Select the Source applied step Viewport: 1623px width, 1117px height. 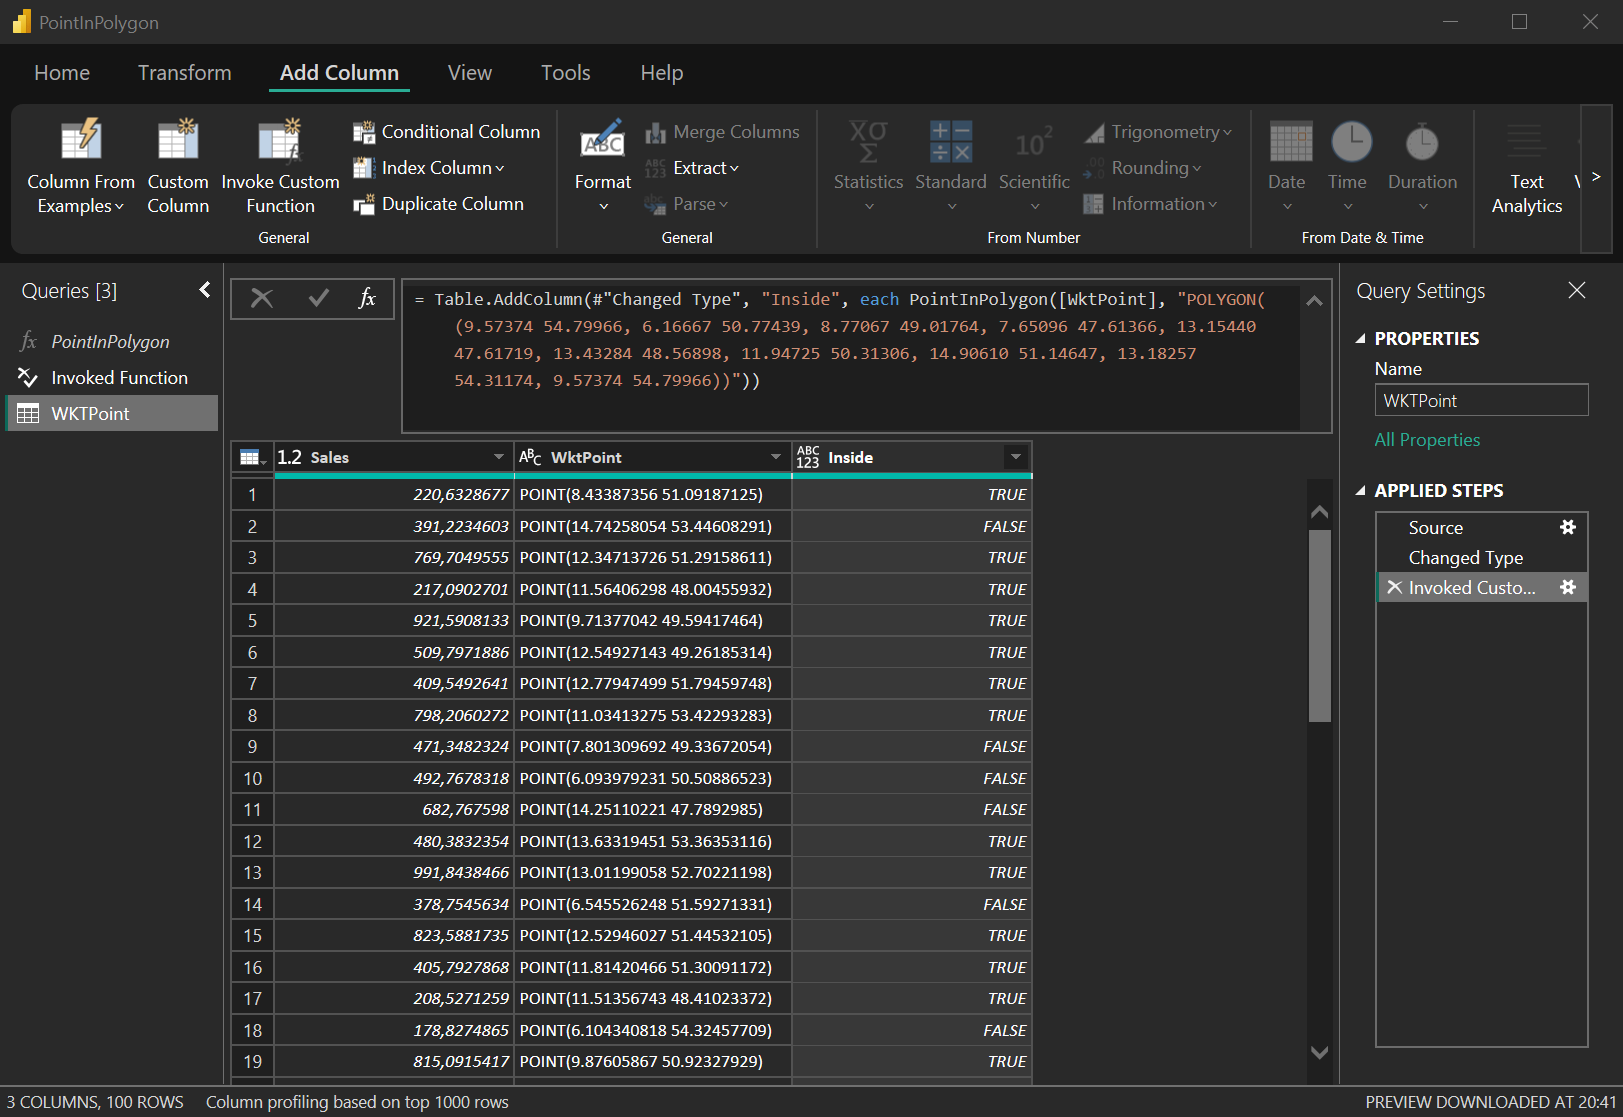(1482, 527)
